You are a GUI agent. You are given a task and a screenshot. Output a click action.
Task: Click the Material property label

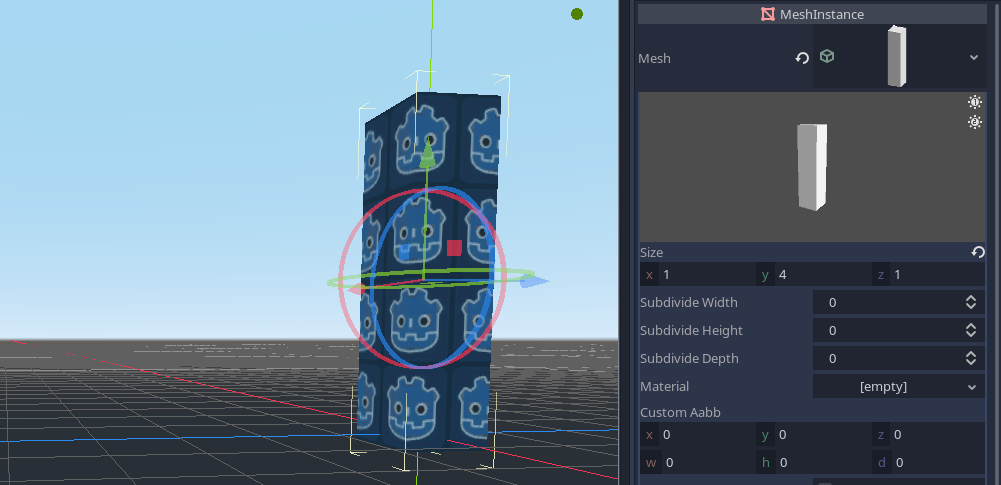point(665,387)
